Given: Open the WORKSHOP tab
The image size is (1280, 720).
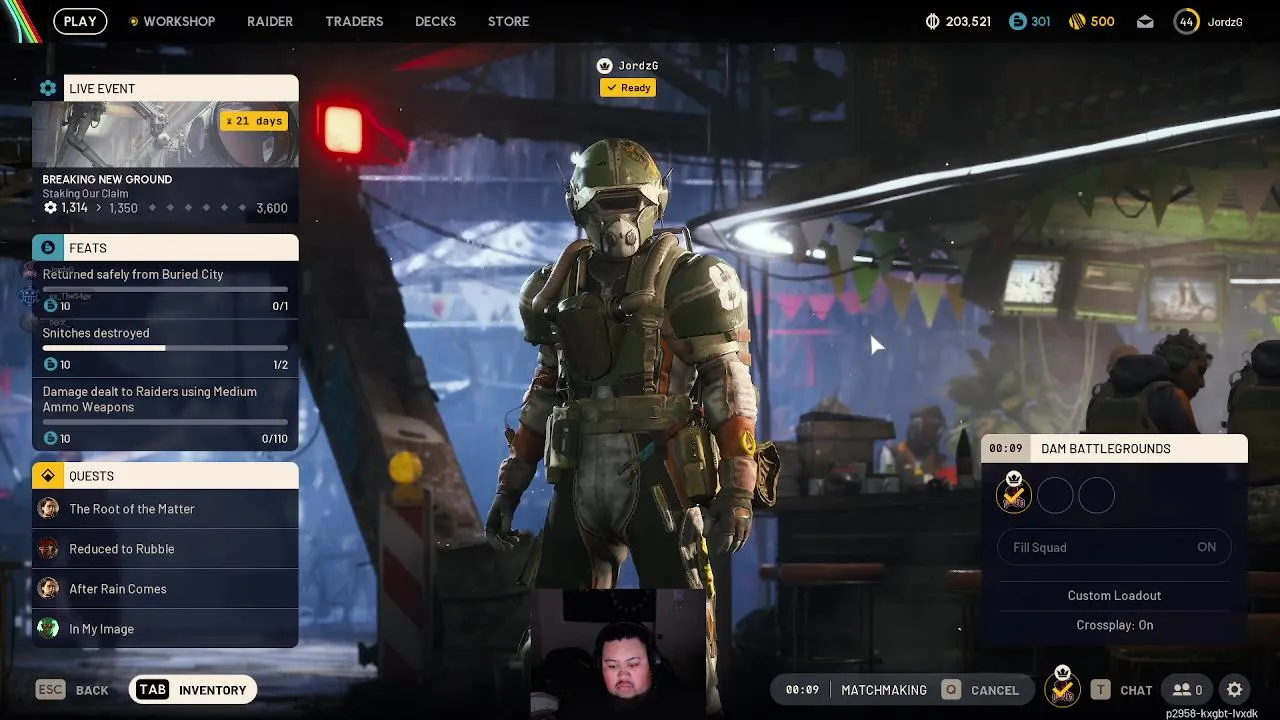Looking at the screenshot, I should click(172, 21).
